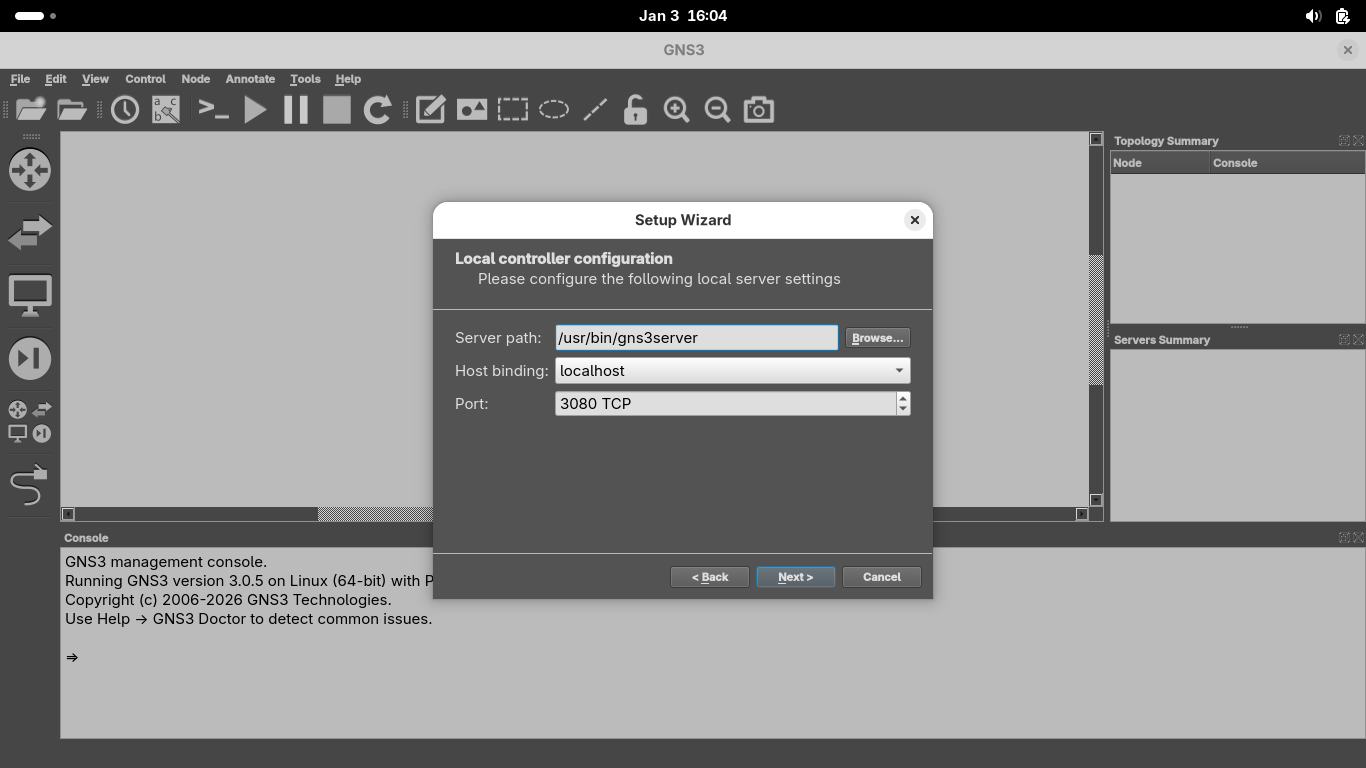This screenshot has width=1366, height=768.
Task: Click the Back button in the wizard
Action: (709, 577)
